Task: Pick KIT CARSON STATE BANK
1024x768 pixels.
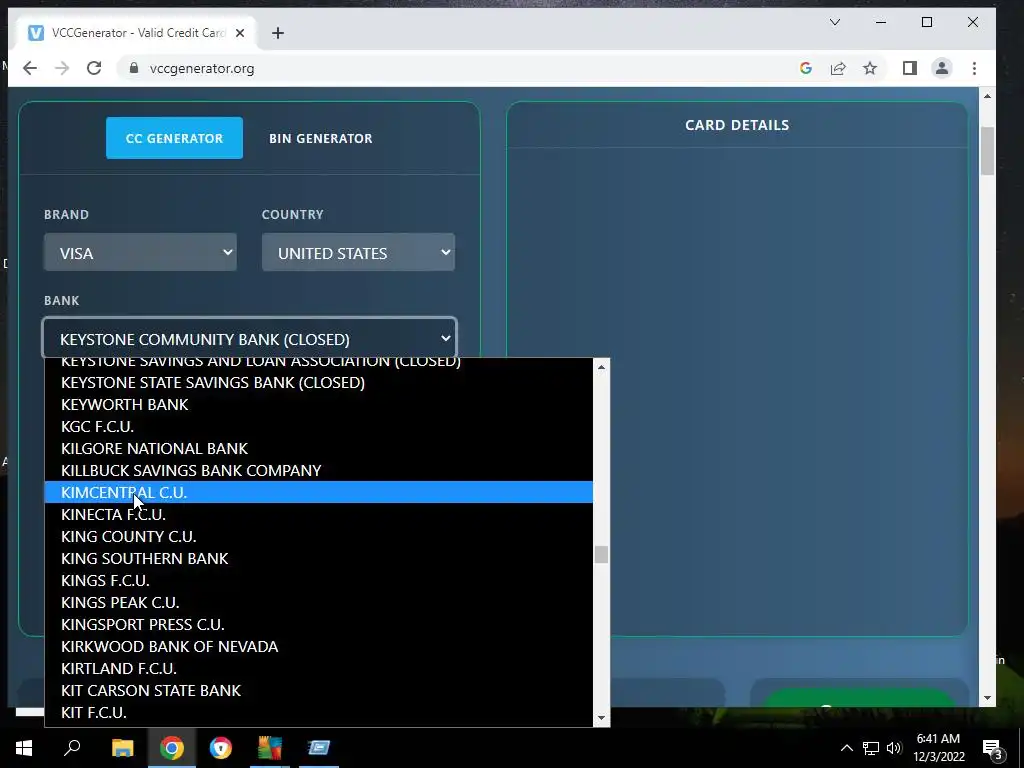Action: point(319,690)
